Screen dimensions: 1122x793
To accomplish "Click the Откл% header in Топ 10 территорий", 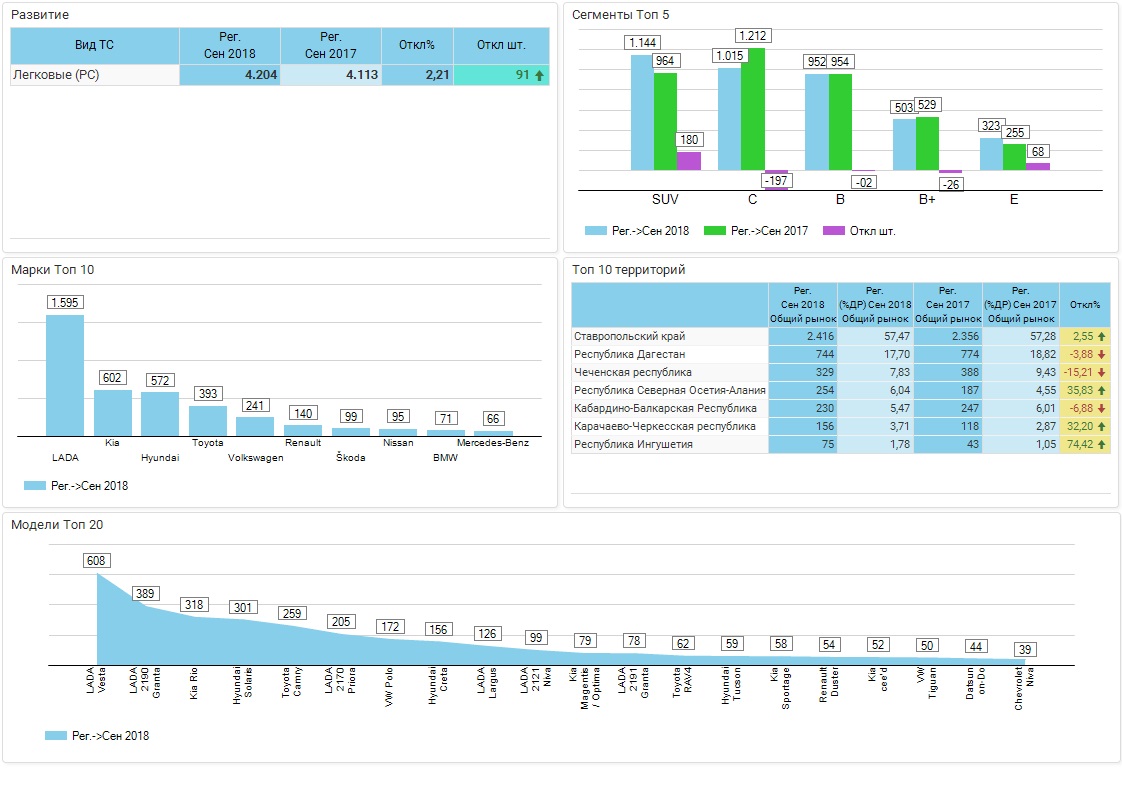I will pos(1084,304).
